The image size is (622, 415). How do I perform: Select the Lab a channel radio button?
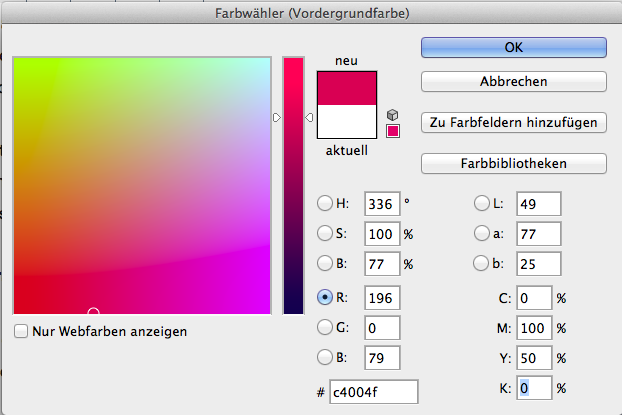[482, 233]
